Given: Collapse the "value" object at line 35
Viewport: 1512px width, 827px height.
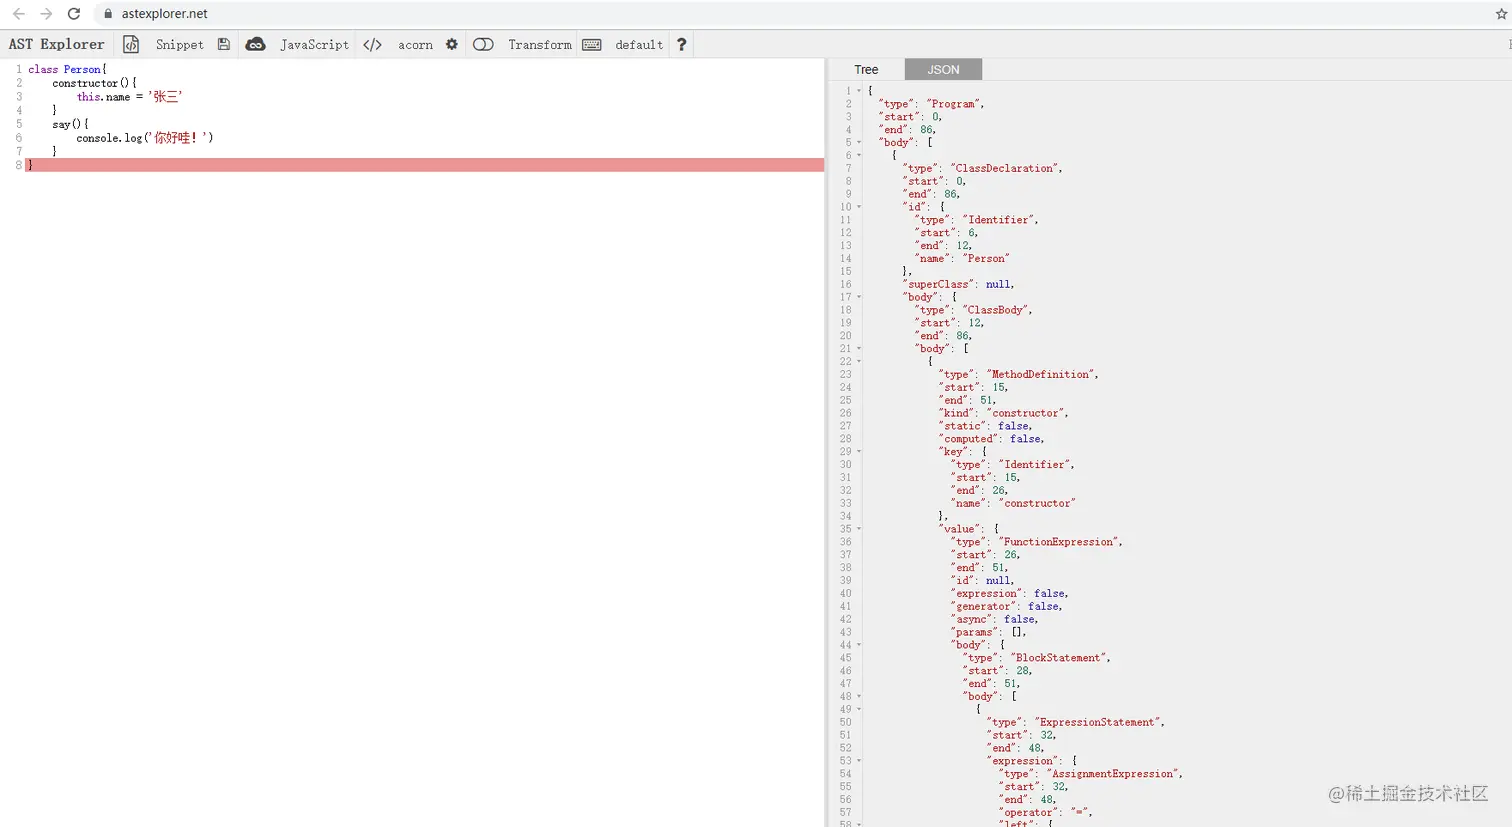Looking at the screenshot, I should tap(859, 529).
